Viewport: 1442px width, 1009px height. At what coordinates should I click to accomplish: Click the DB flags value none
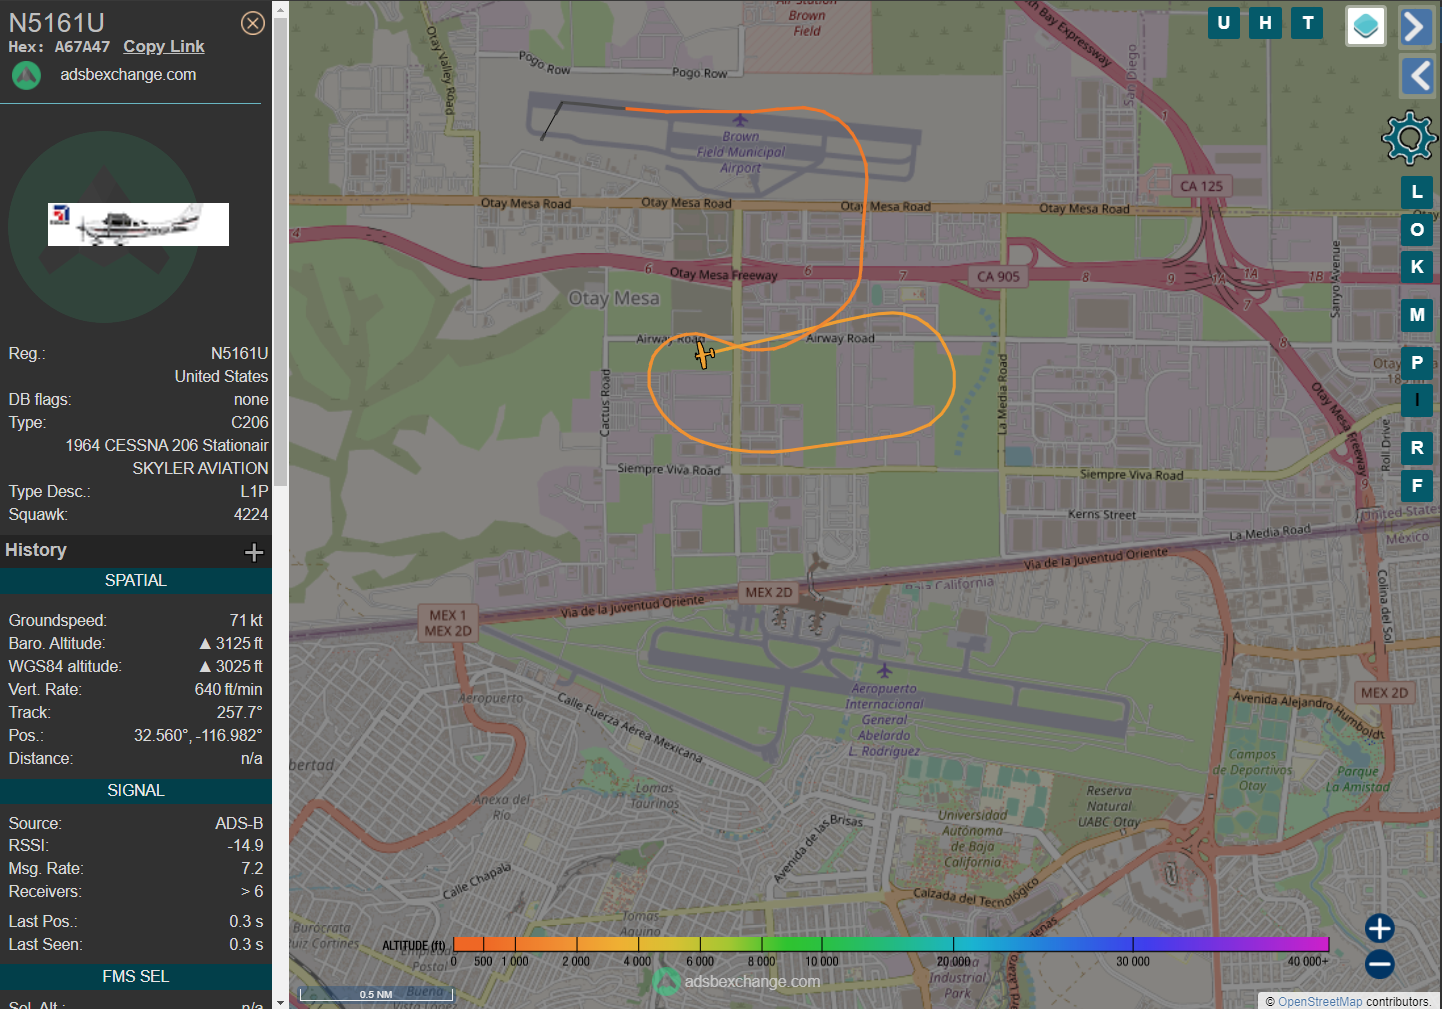pos(251,400)
